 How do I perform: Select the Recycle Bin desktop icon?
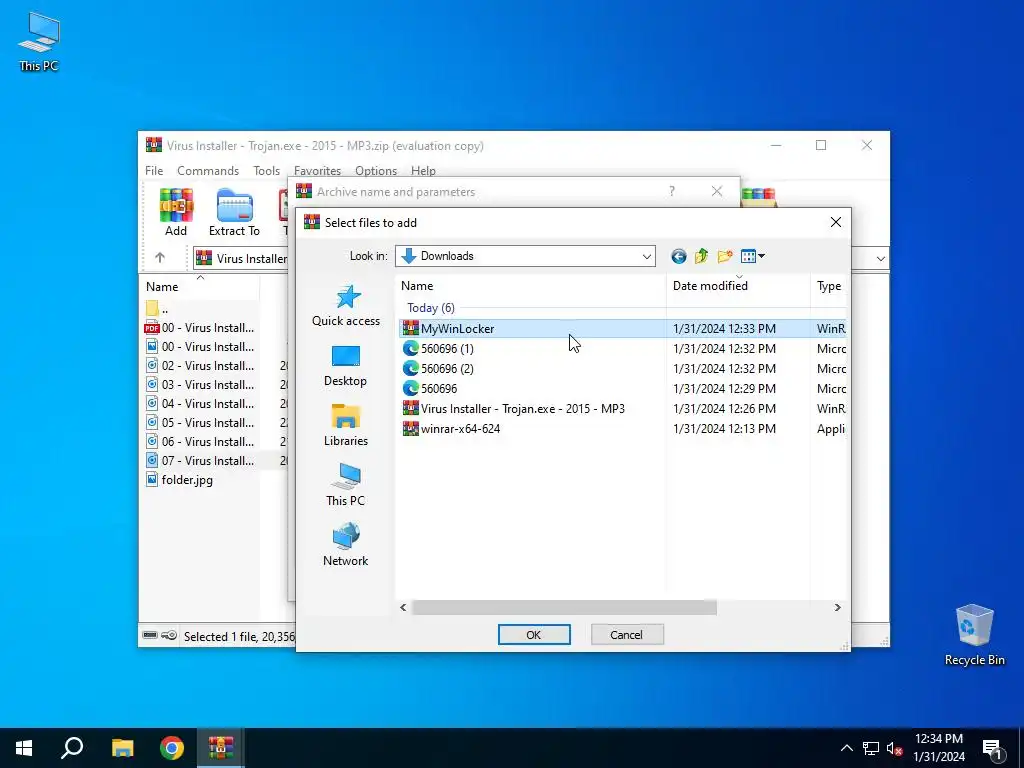tap(974, 635)
